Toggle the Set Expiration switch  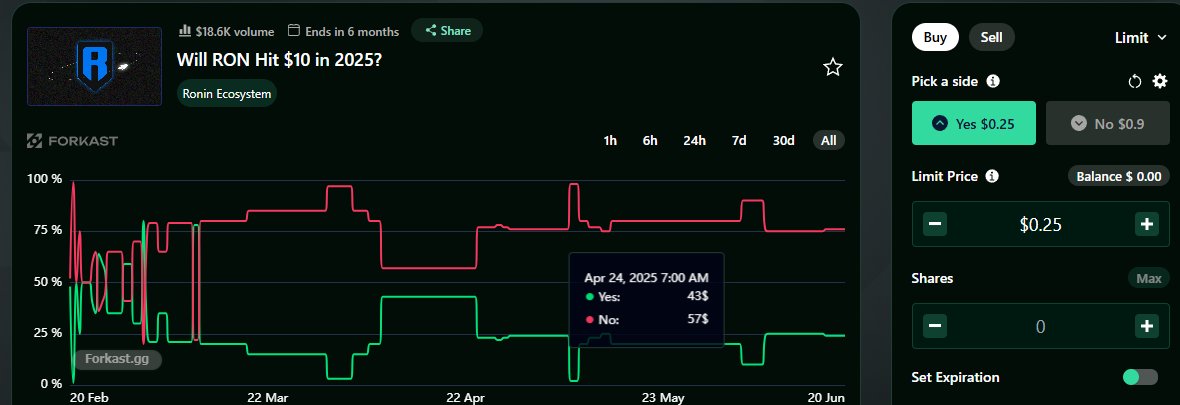pyautogui.click(x=1140, y=377)
